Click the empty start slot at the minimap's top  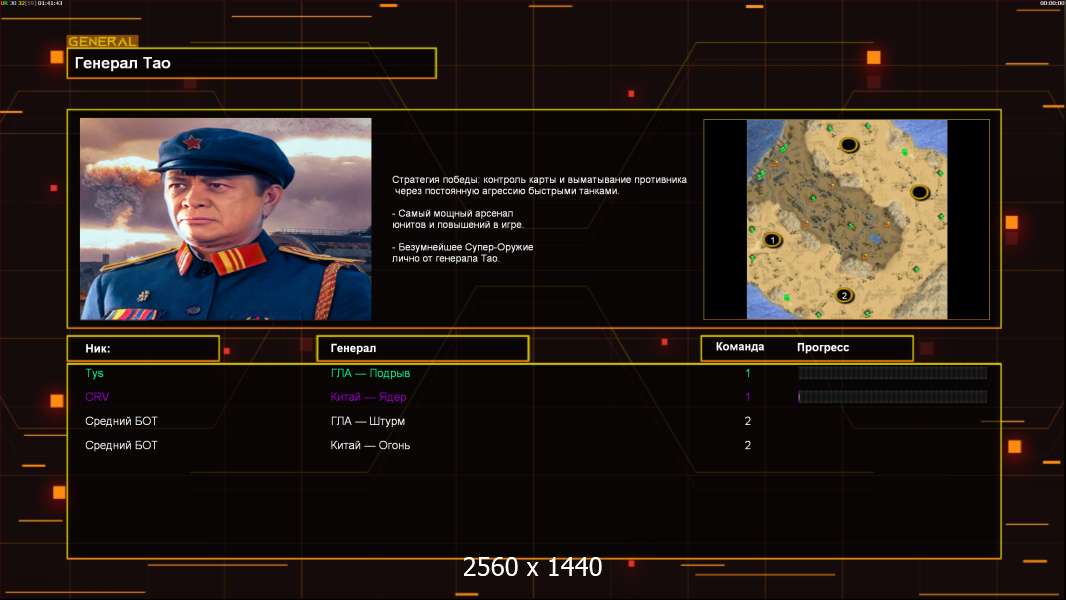pos(848,144)
